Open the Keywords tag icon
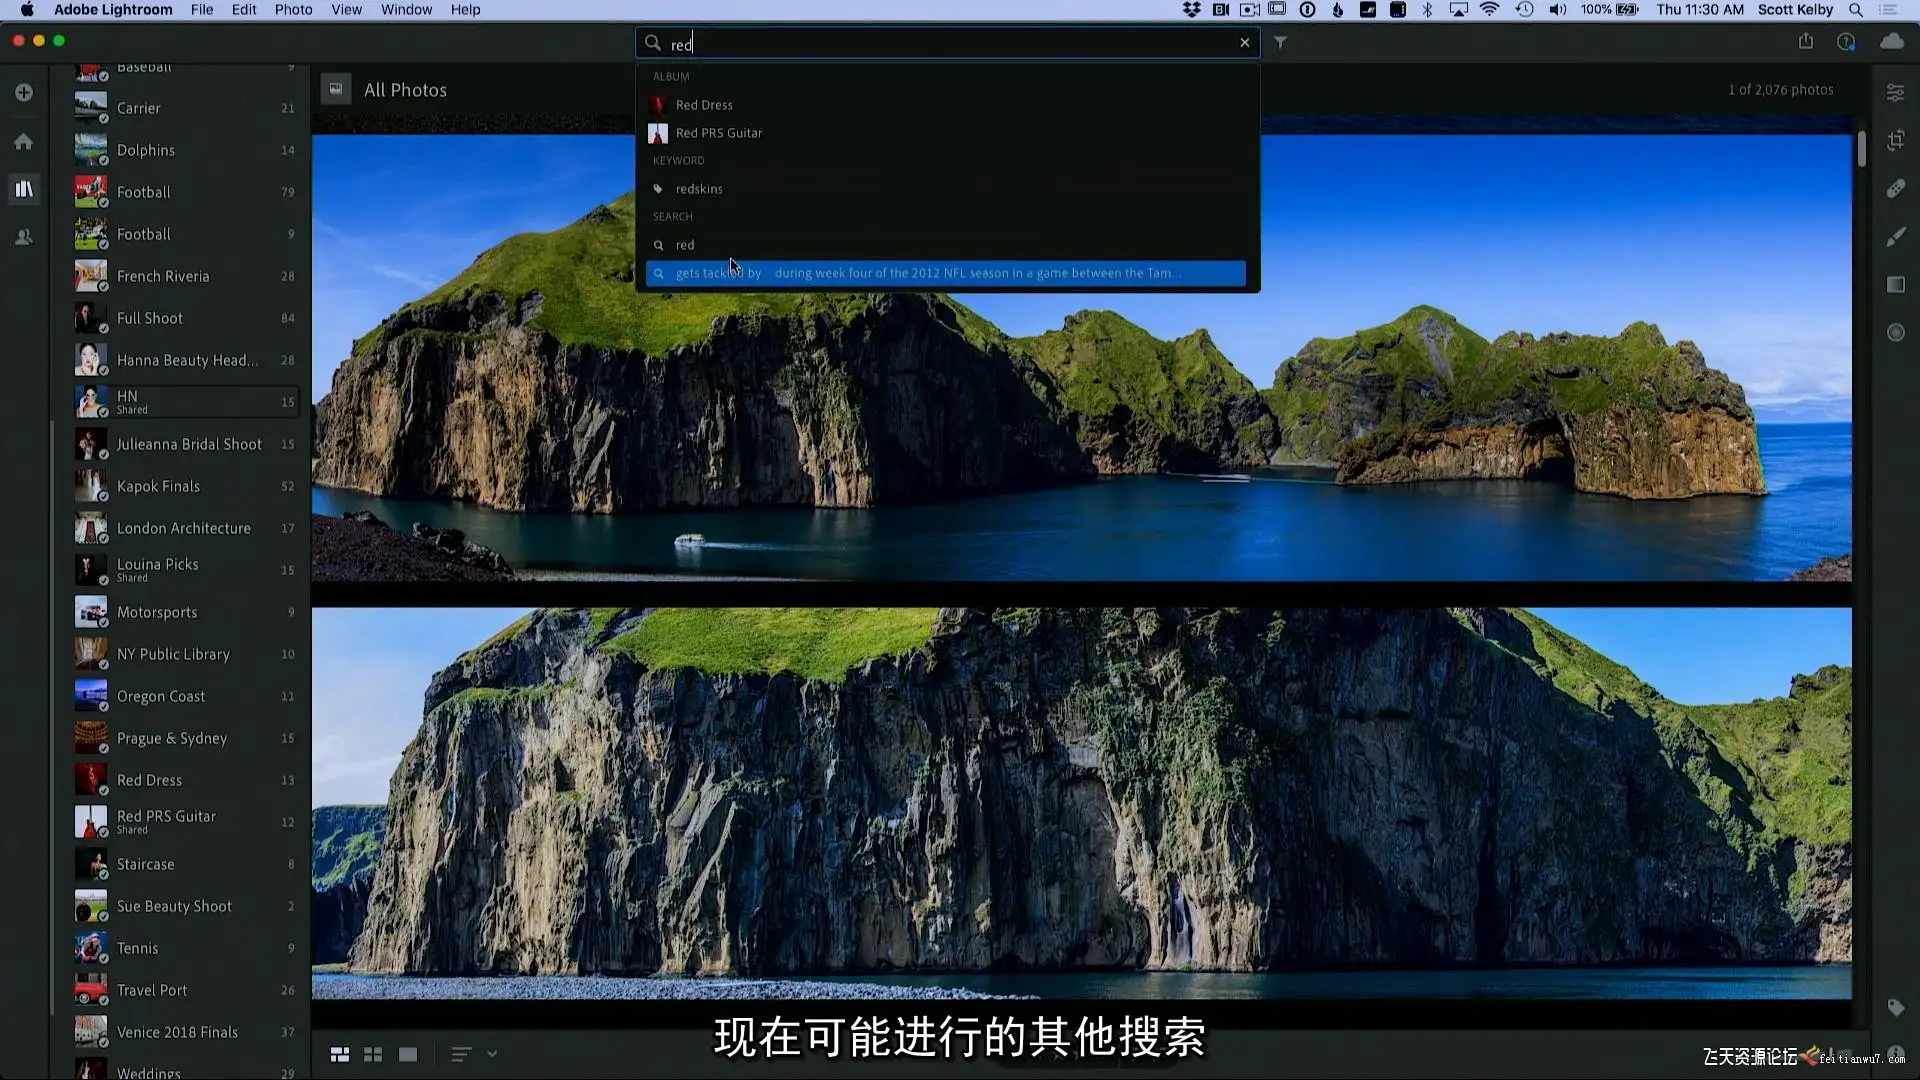The height and width of the screenshot is (1080, 1920). coord(1895,1007)
